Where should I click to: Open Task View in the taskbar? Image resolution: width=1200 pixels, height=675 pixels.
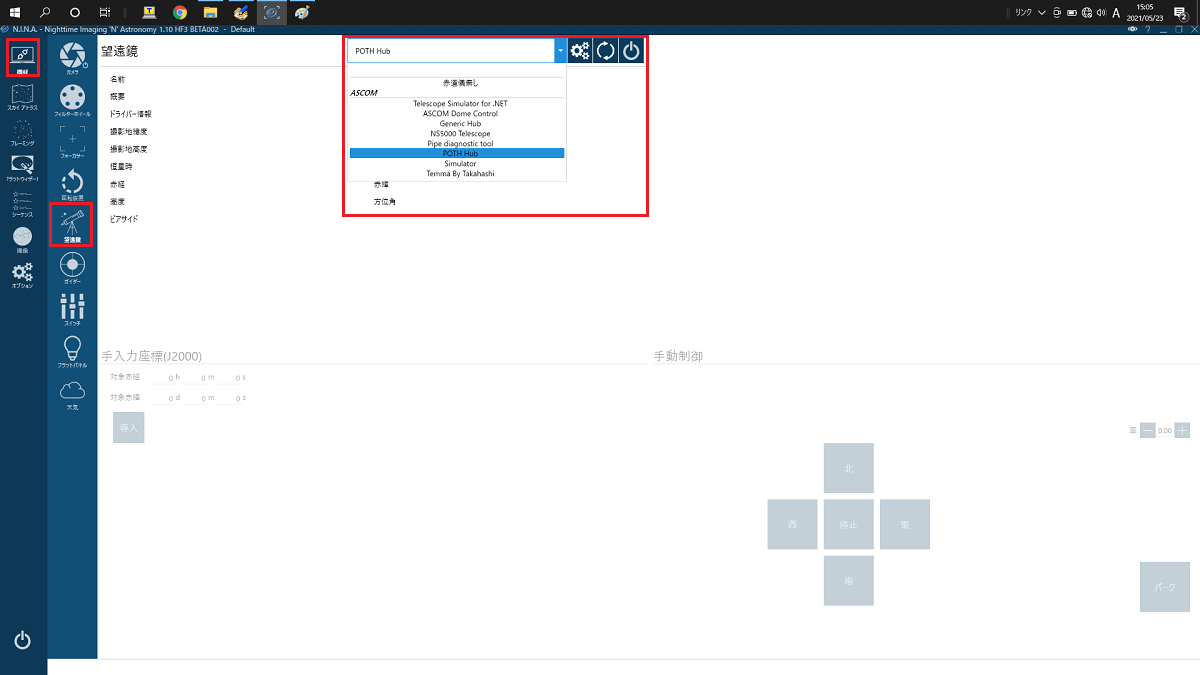point(105,12)
